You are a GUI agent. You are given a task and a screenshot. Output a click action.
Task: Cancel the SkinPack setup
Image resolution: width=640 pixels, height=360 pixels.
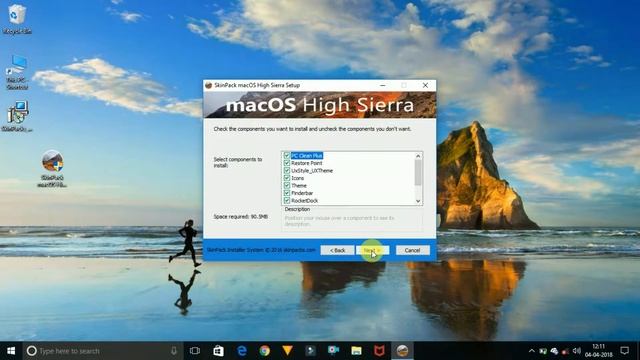point(412,250)
